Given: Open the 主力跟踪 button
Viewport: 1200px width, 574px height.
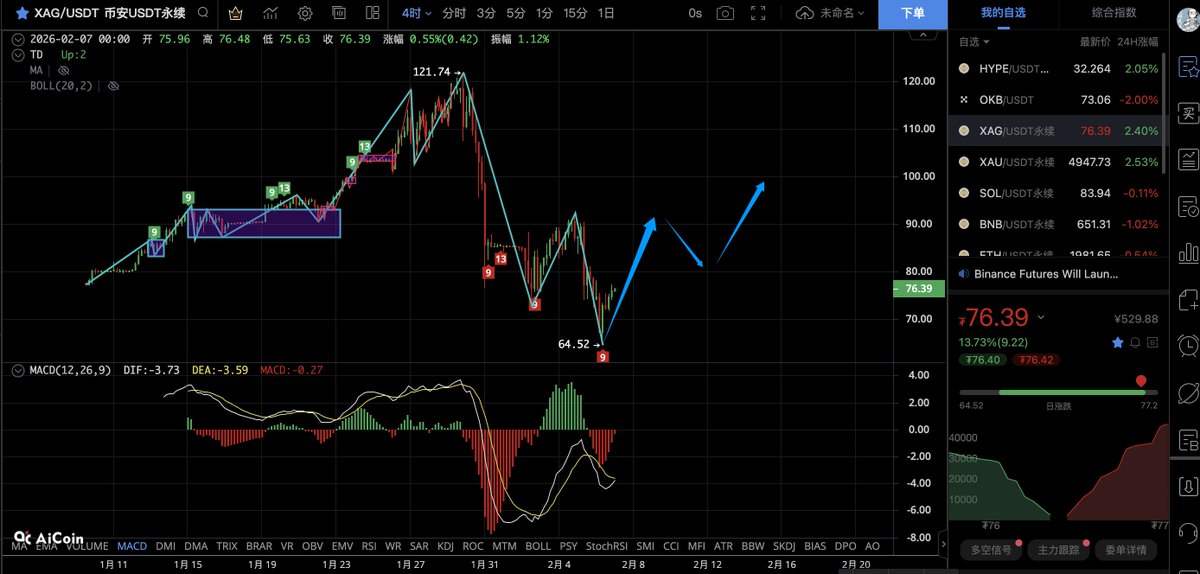Looking at the screenshot, I should click(x=1058, y=550).
